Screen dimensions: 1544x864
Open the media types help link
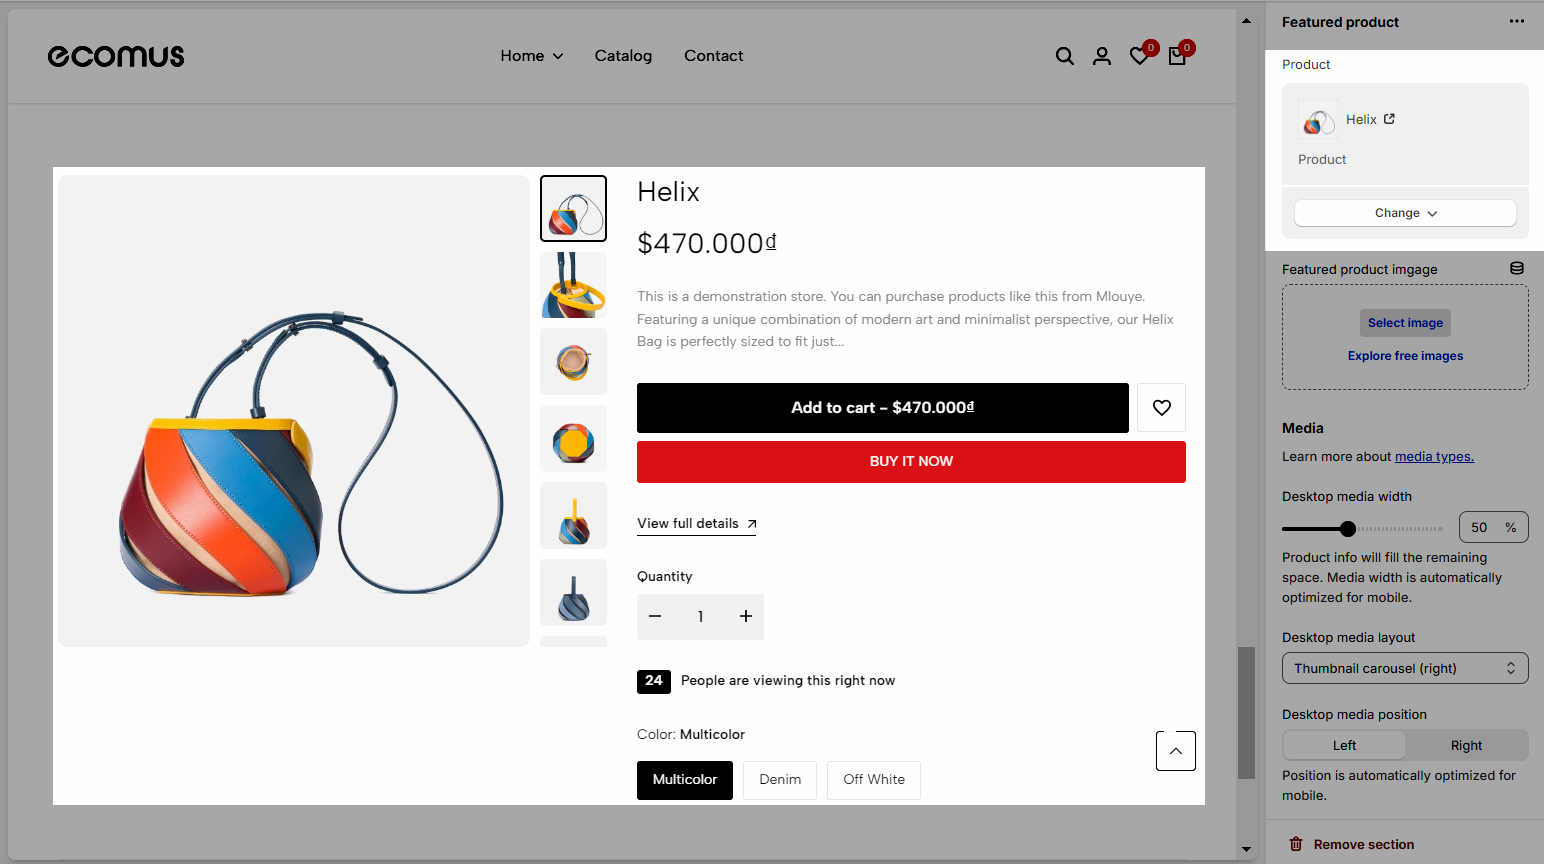[x=1434, y=457]
